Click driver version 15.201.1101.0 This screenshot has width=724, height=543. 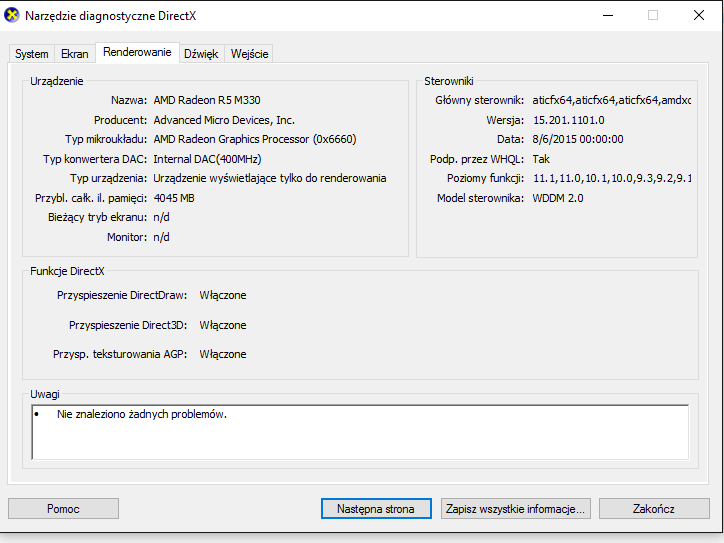(x=569, y=120)
